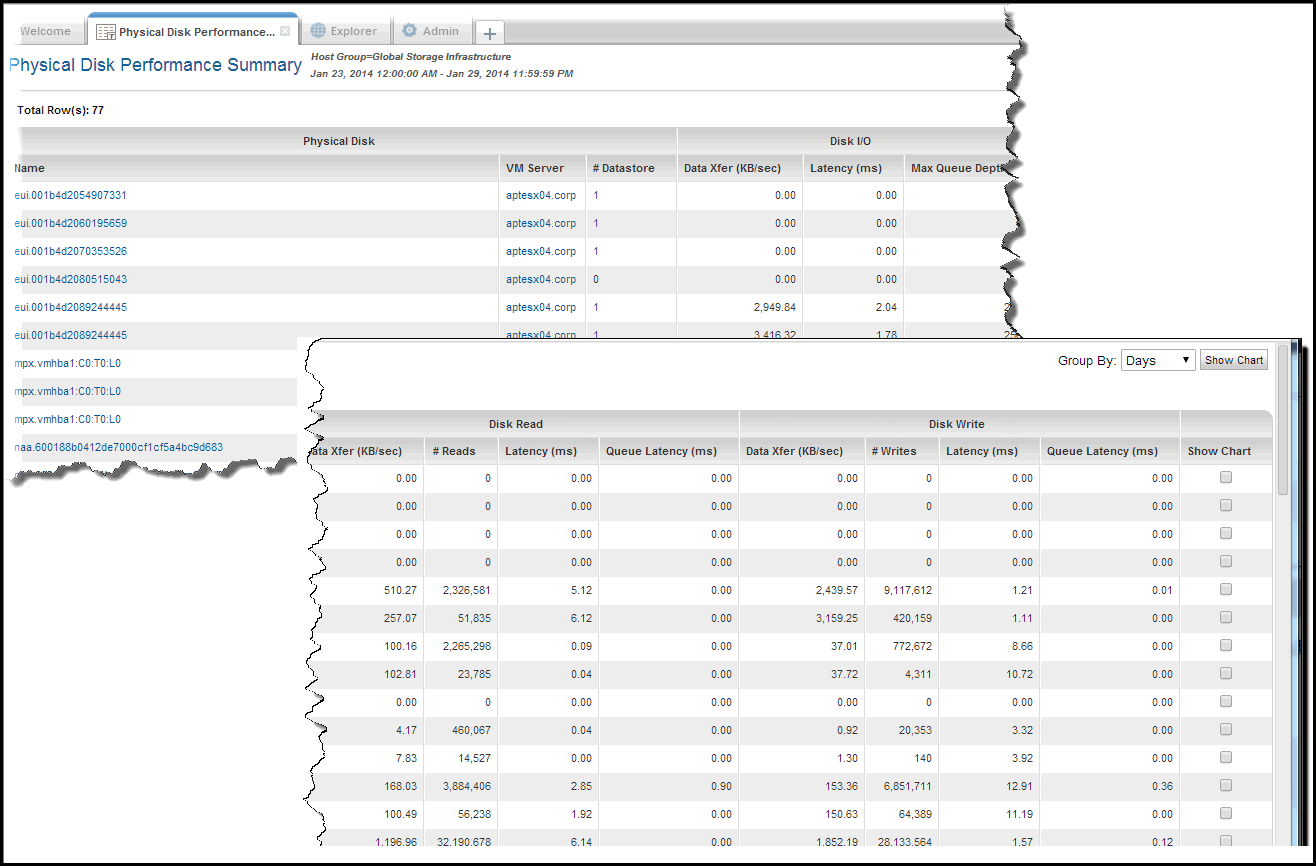Click datastore count link for eui.001b4d2080515043
This screenshot has width=1316, height=866.
click(596, 279)
